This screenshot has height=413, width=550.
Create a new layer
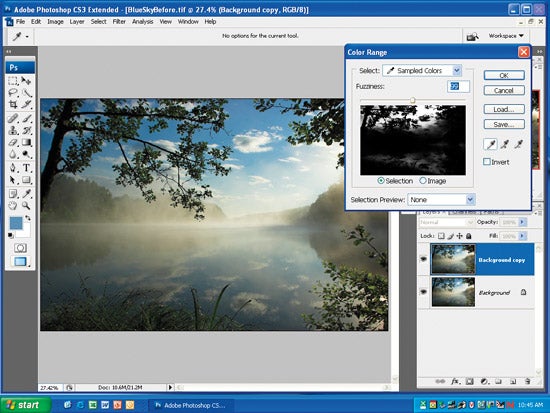point(513,381)
